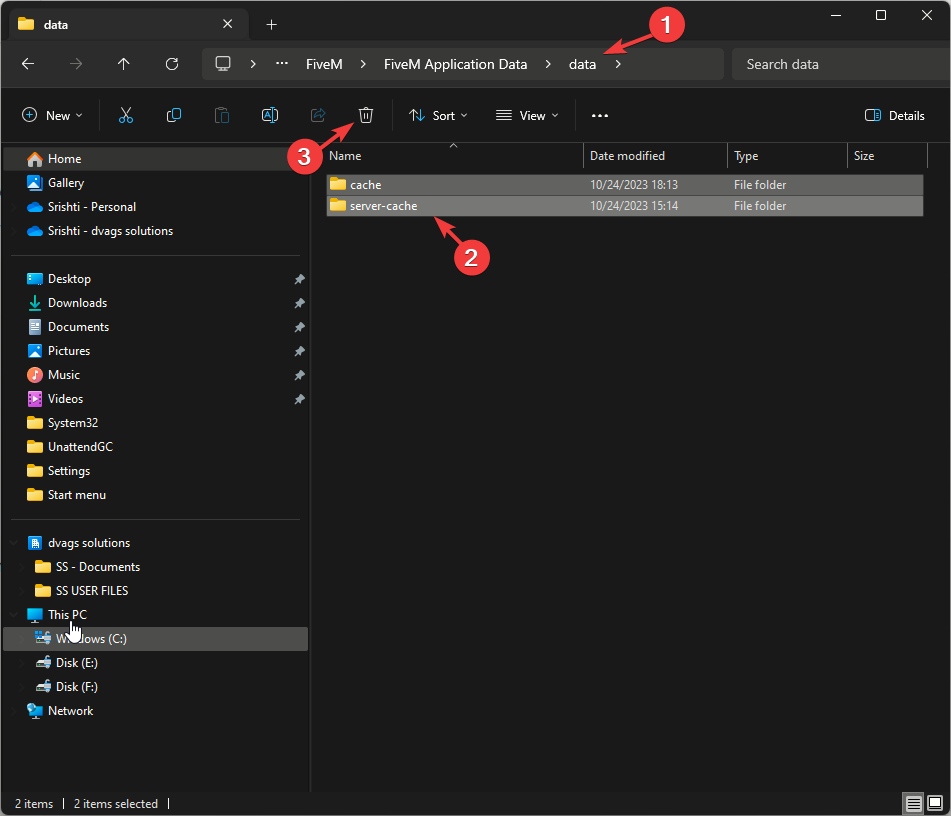Click the Paste clipboard icon

(x=222, y=115)
